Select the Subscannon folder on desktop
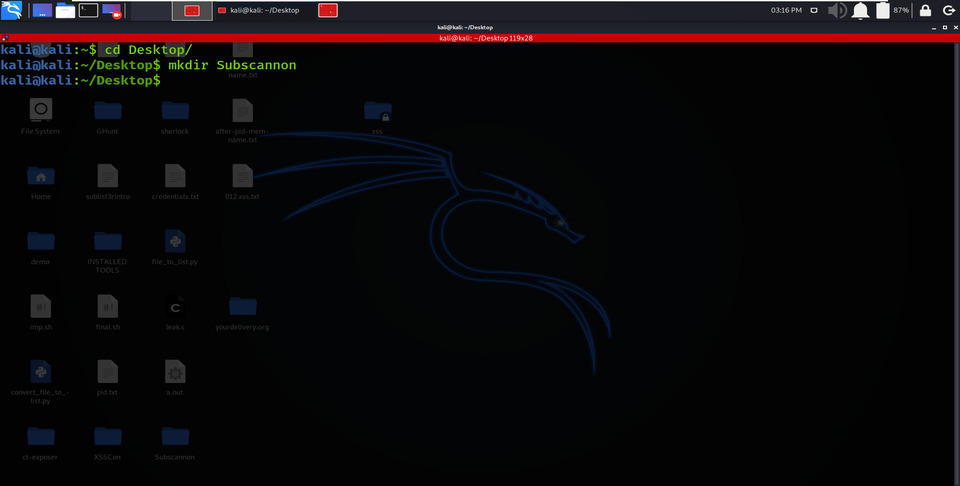The height and width of the screenshot is (486, 960). 175,443
